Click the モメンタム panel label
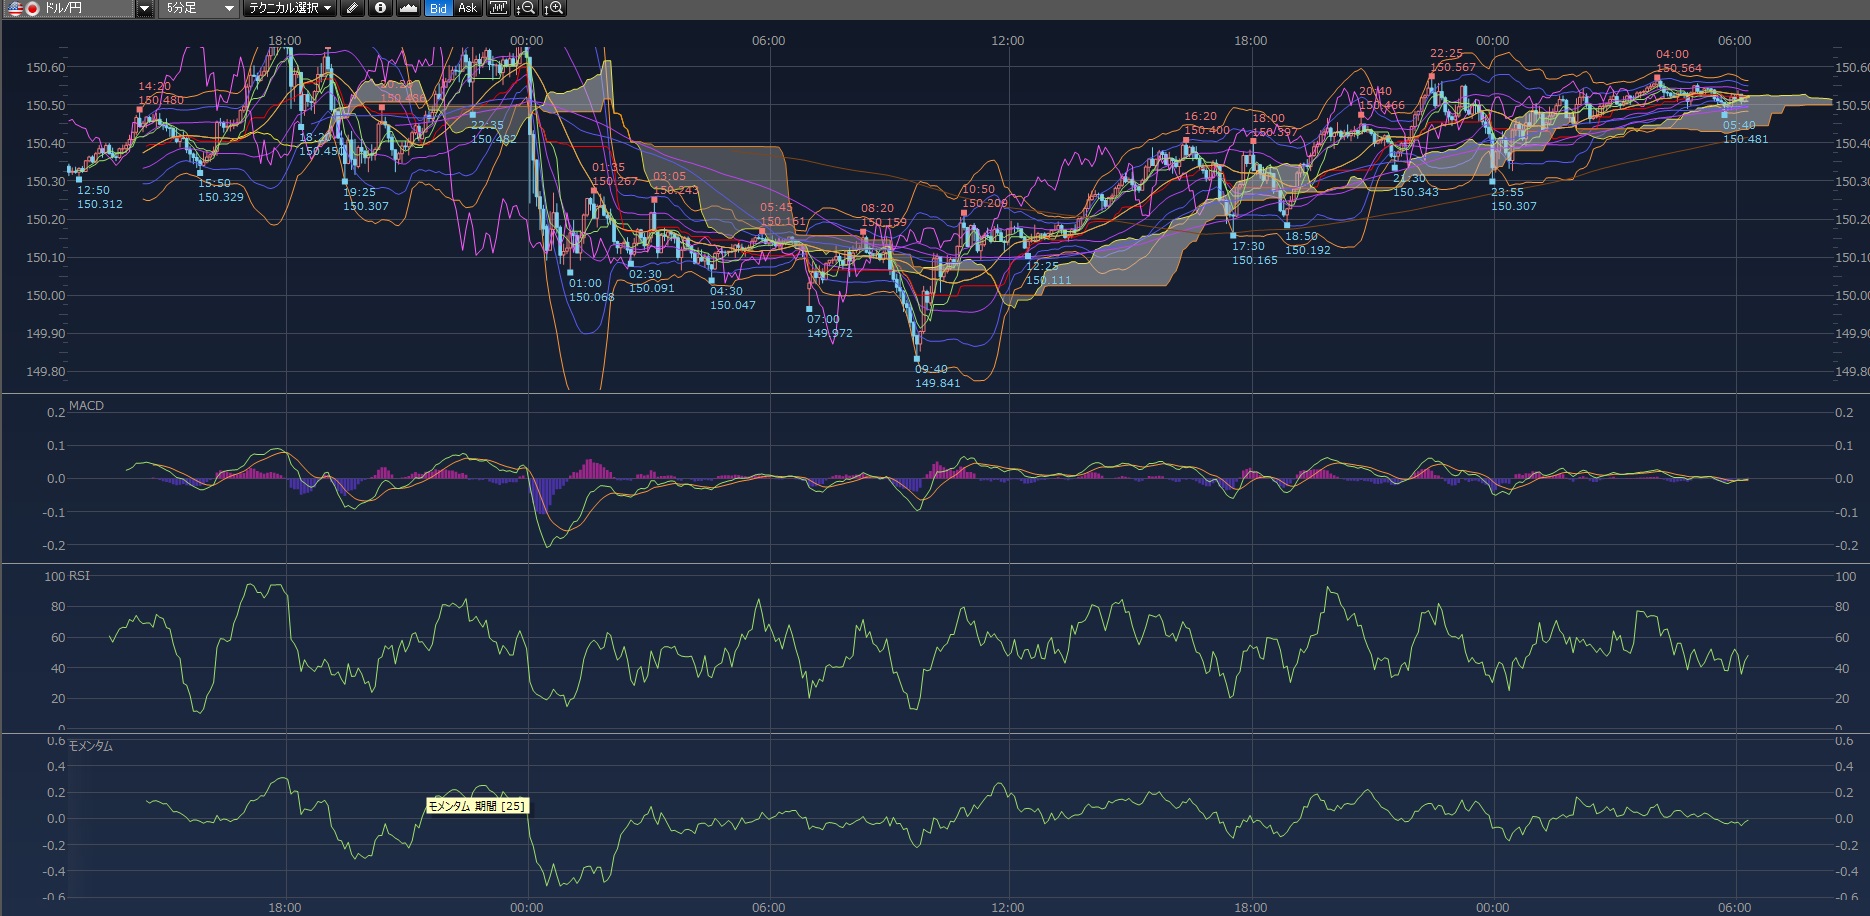This screenshot has width=1870, height=916. click(90, 746)
